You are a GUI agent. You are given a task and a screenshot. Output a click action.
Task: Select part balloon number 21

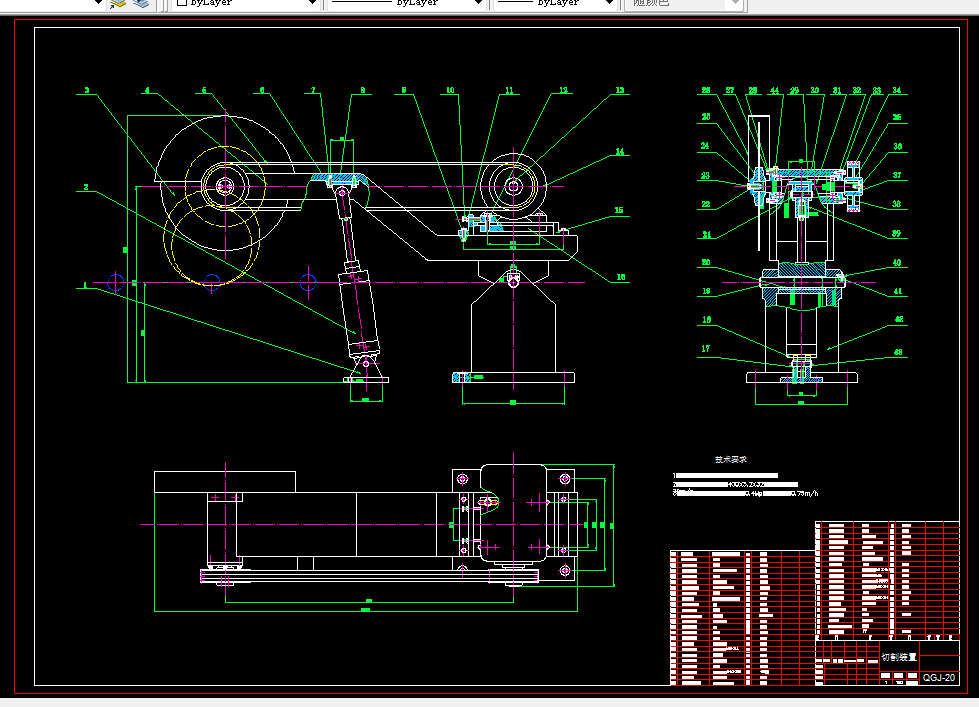pos(706,234)
